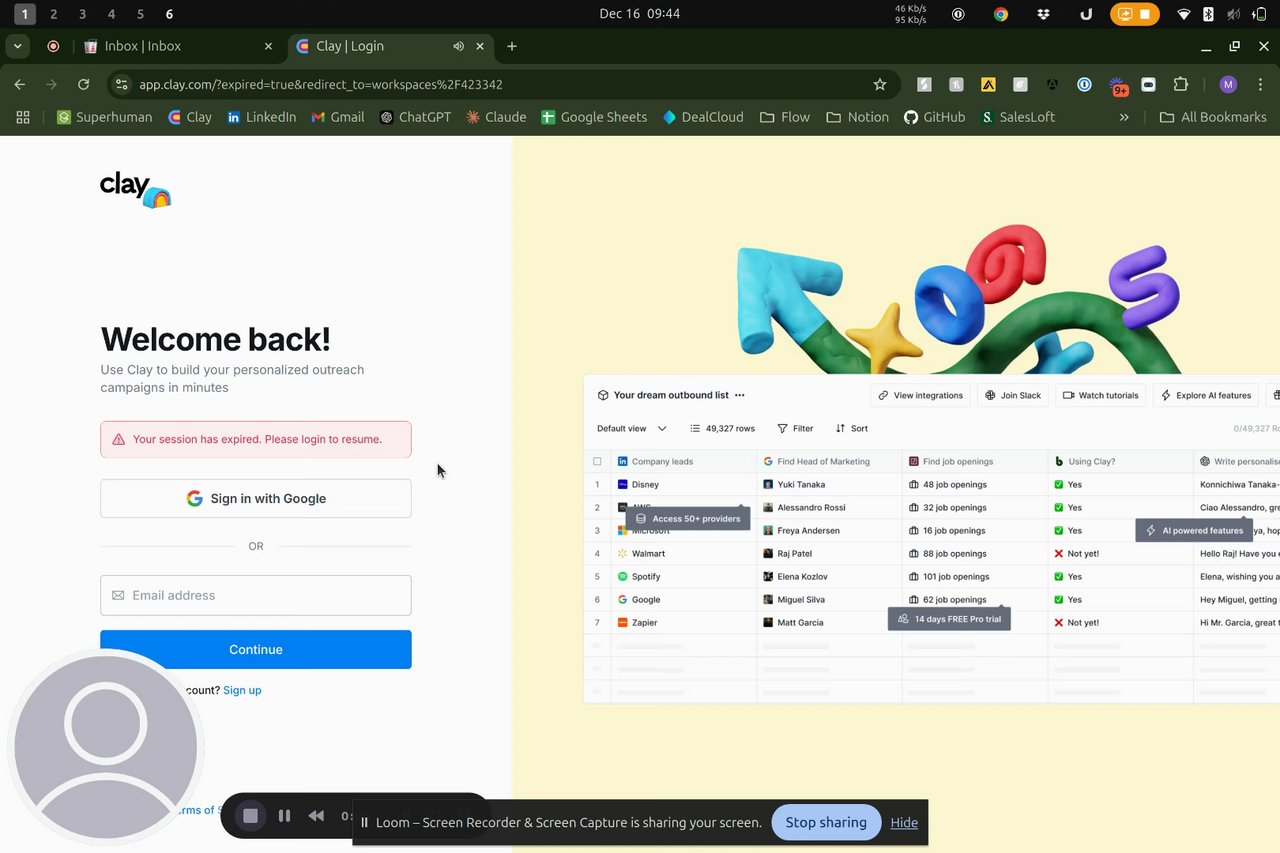Viewport: 1280px width, 853px height.
Task: Mute audio on the Clay | Login tab
Action: click(x=458, y=46)
